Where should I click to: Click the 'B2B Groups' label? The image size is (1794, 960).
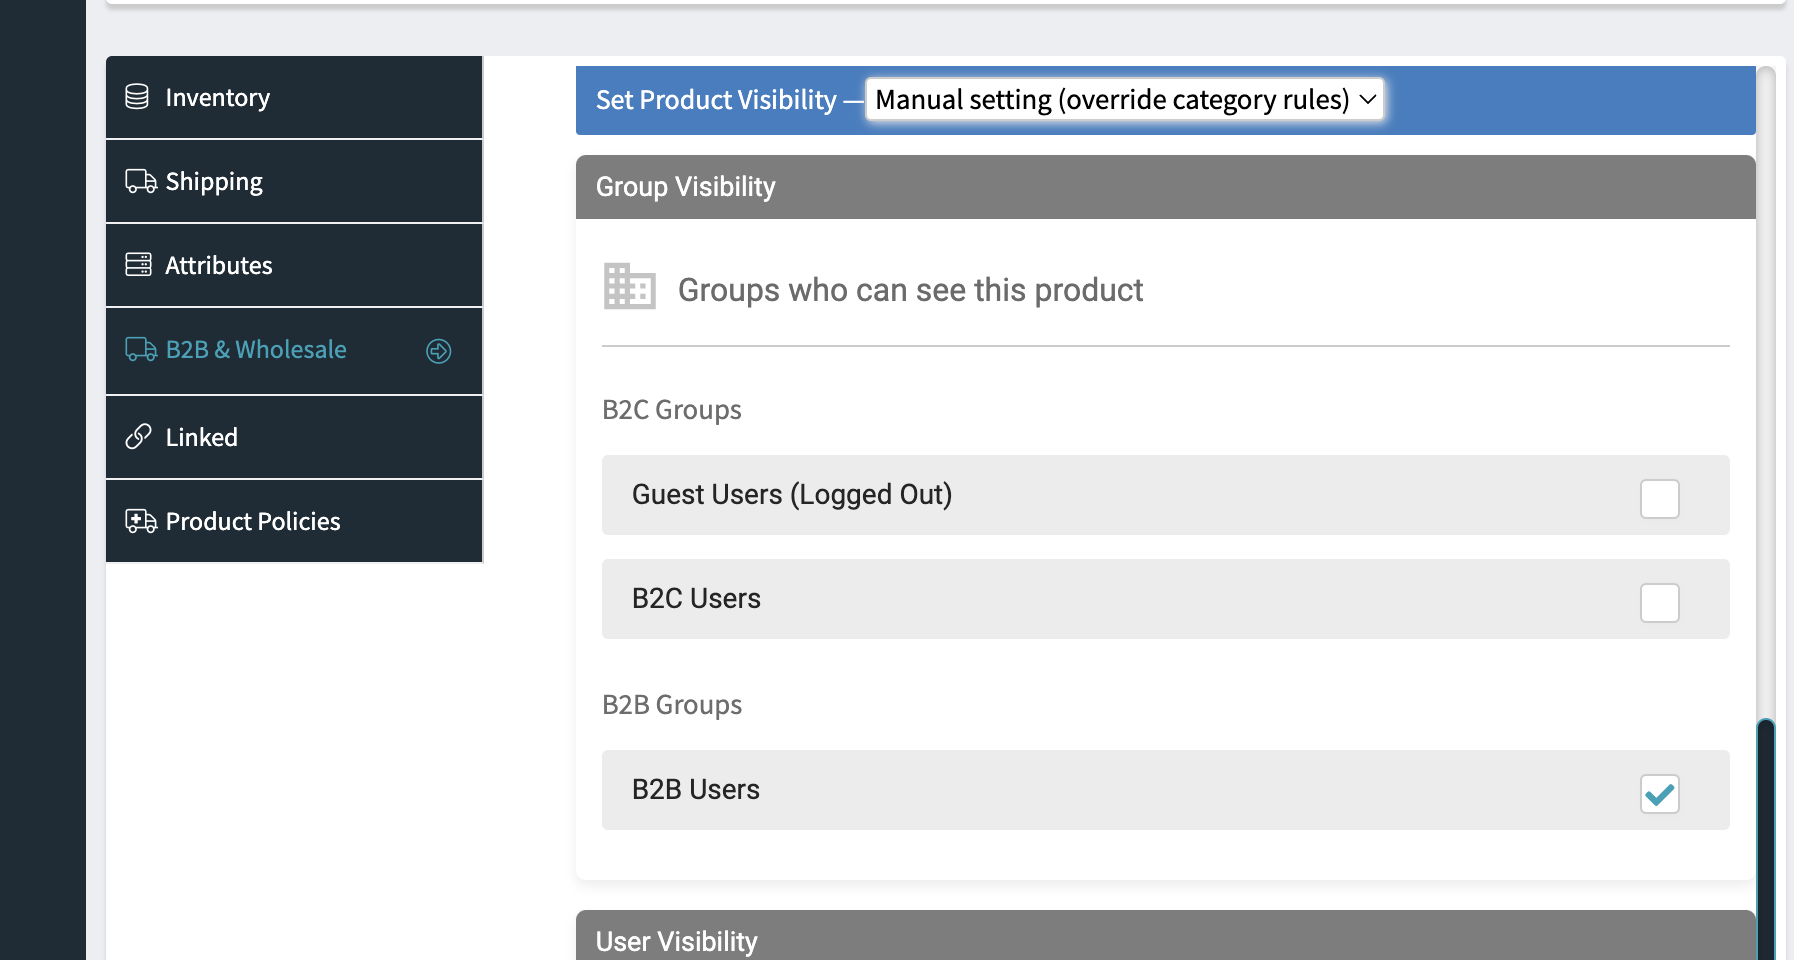(x=672, y=705)
